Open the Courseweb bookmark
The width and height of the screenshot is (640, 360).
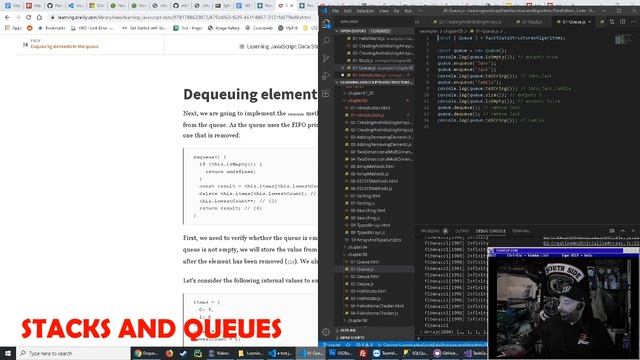(x=259, y=28)
